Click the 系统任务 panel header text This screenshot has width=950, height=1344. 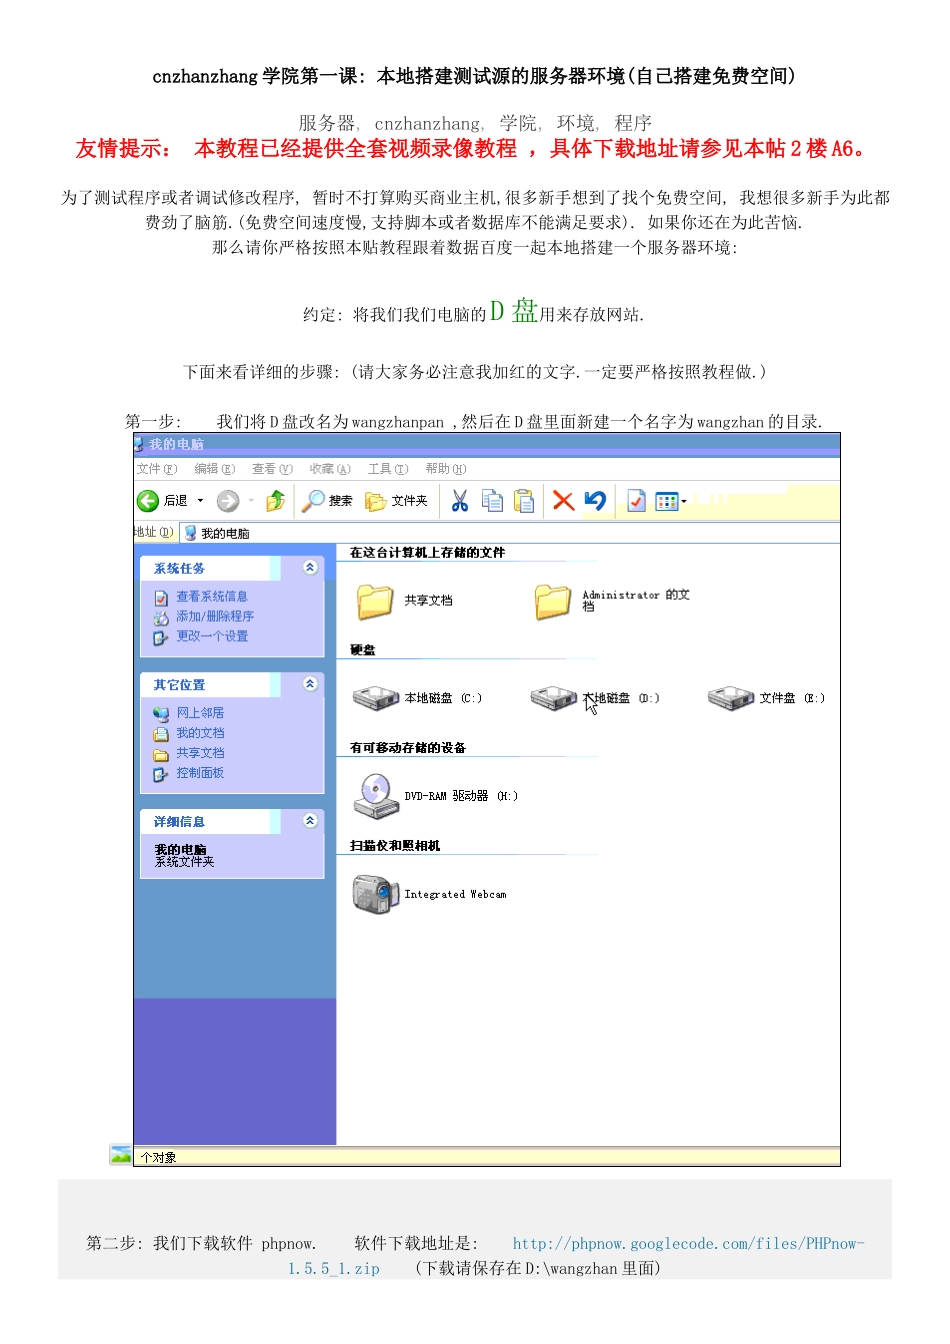pyautogui.click(x=179, y=568)
